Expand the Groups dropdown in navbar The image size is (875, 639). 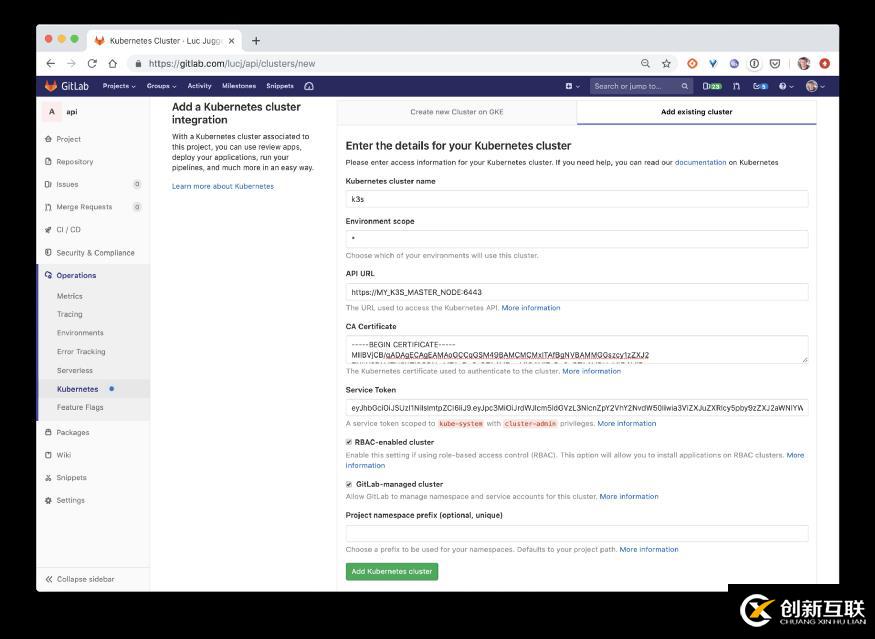tap(161, 86)
